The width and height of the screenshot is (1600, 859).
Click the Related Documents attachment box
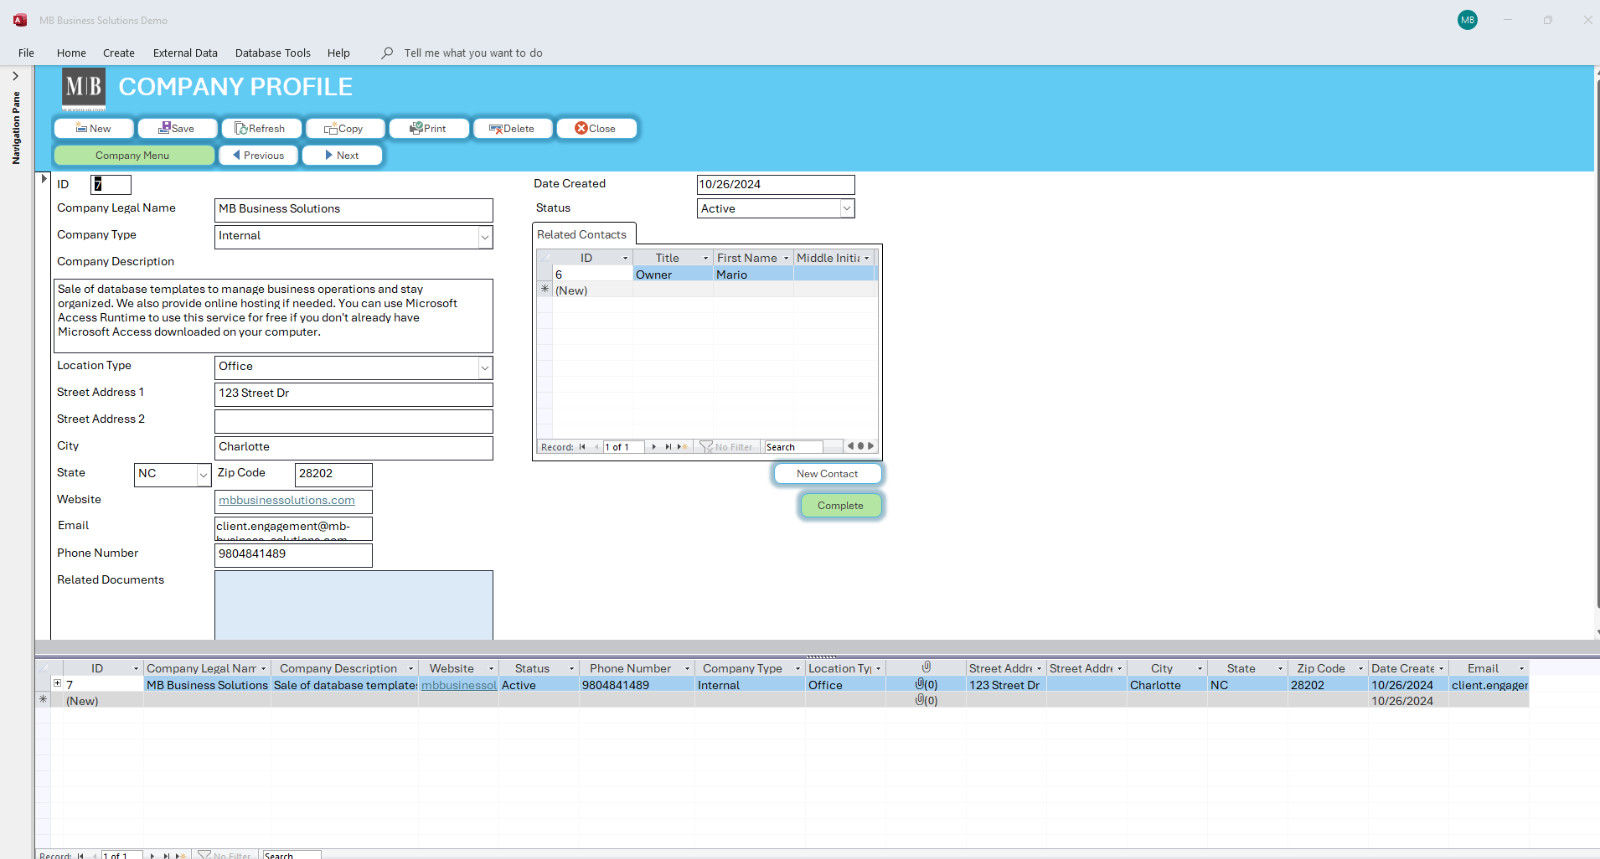click(x=353, y=605)
